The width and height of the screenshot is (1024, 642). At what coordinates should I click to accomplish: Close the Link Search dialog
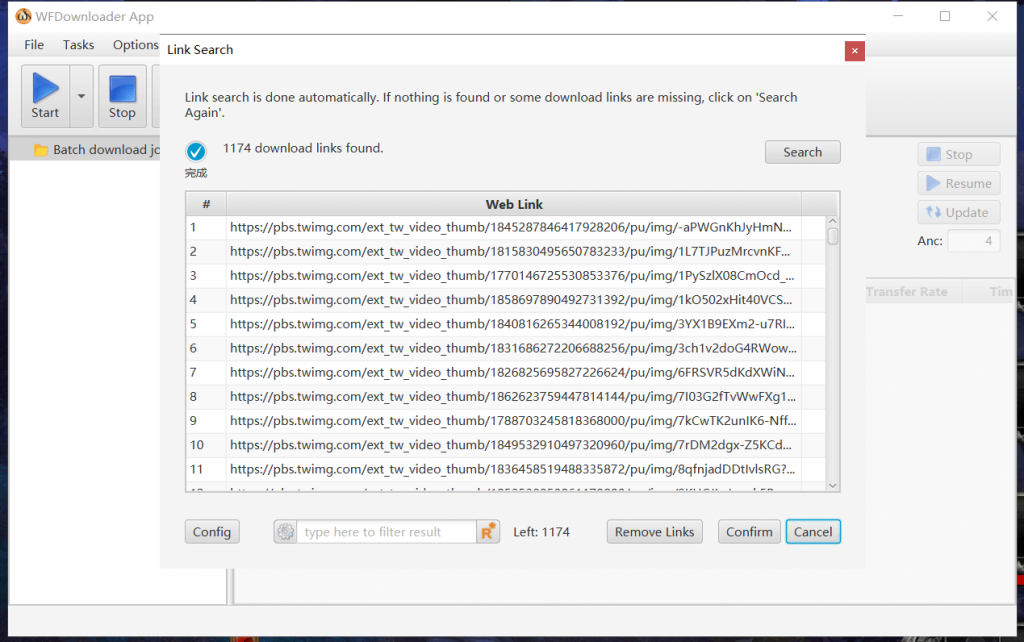[x=854, y=51]
